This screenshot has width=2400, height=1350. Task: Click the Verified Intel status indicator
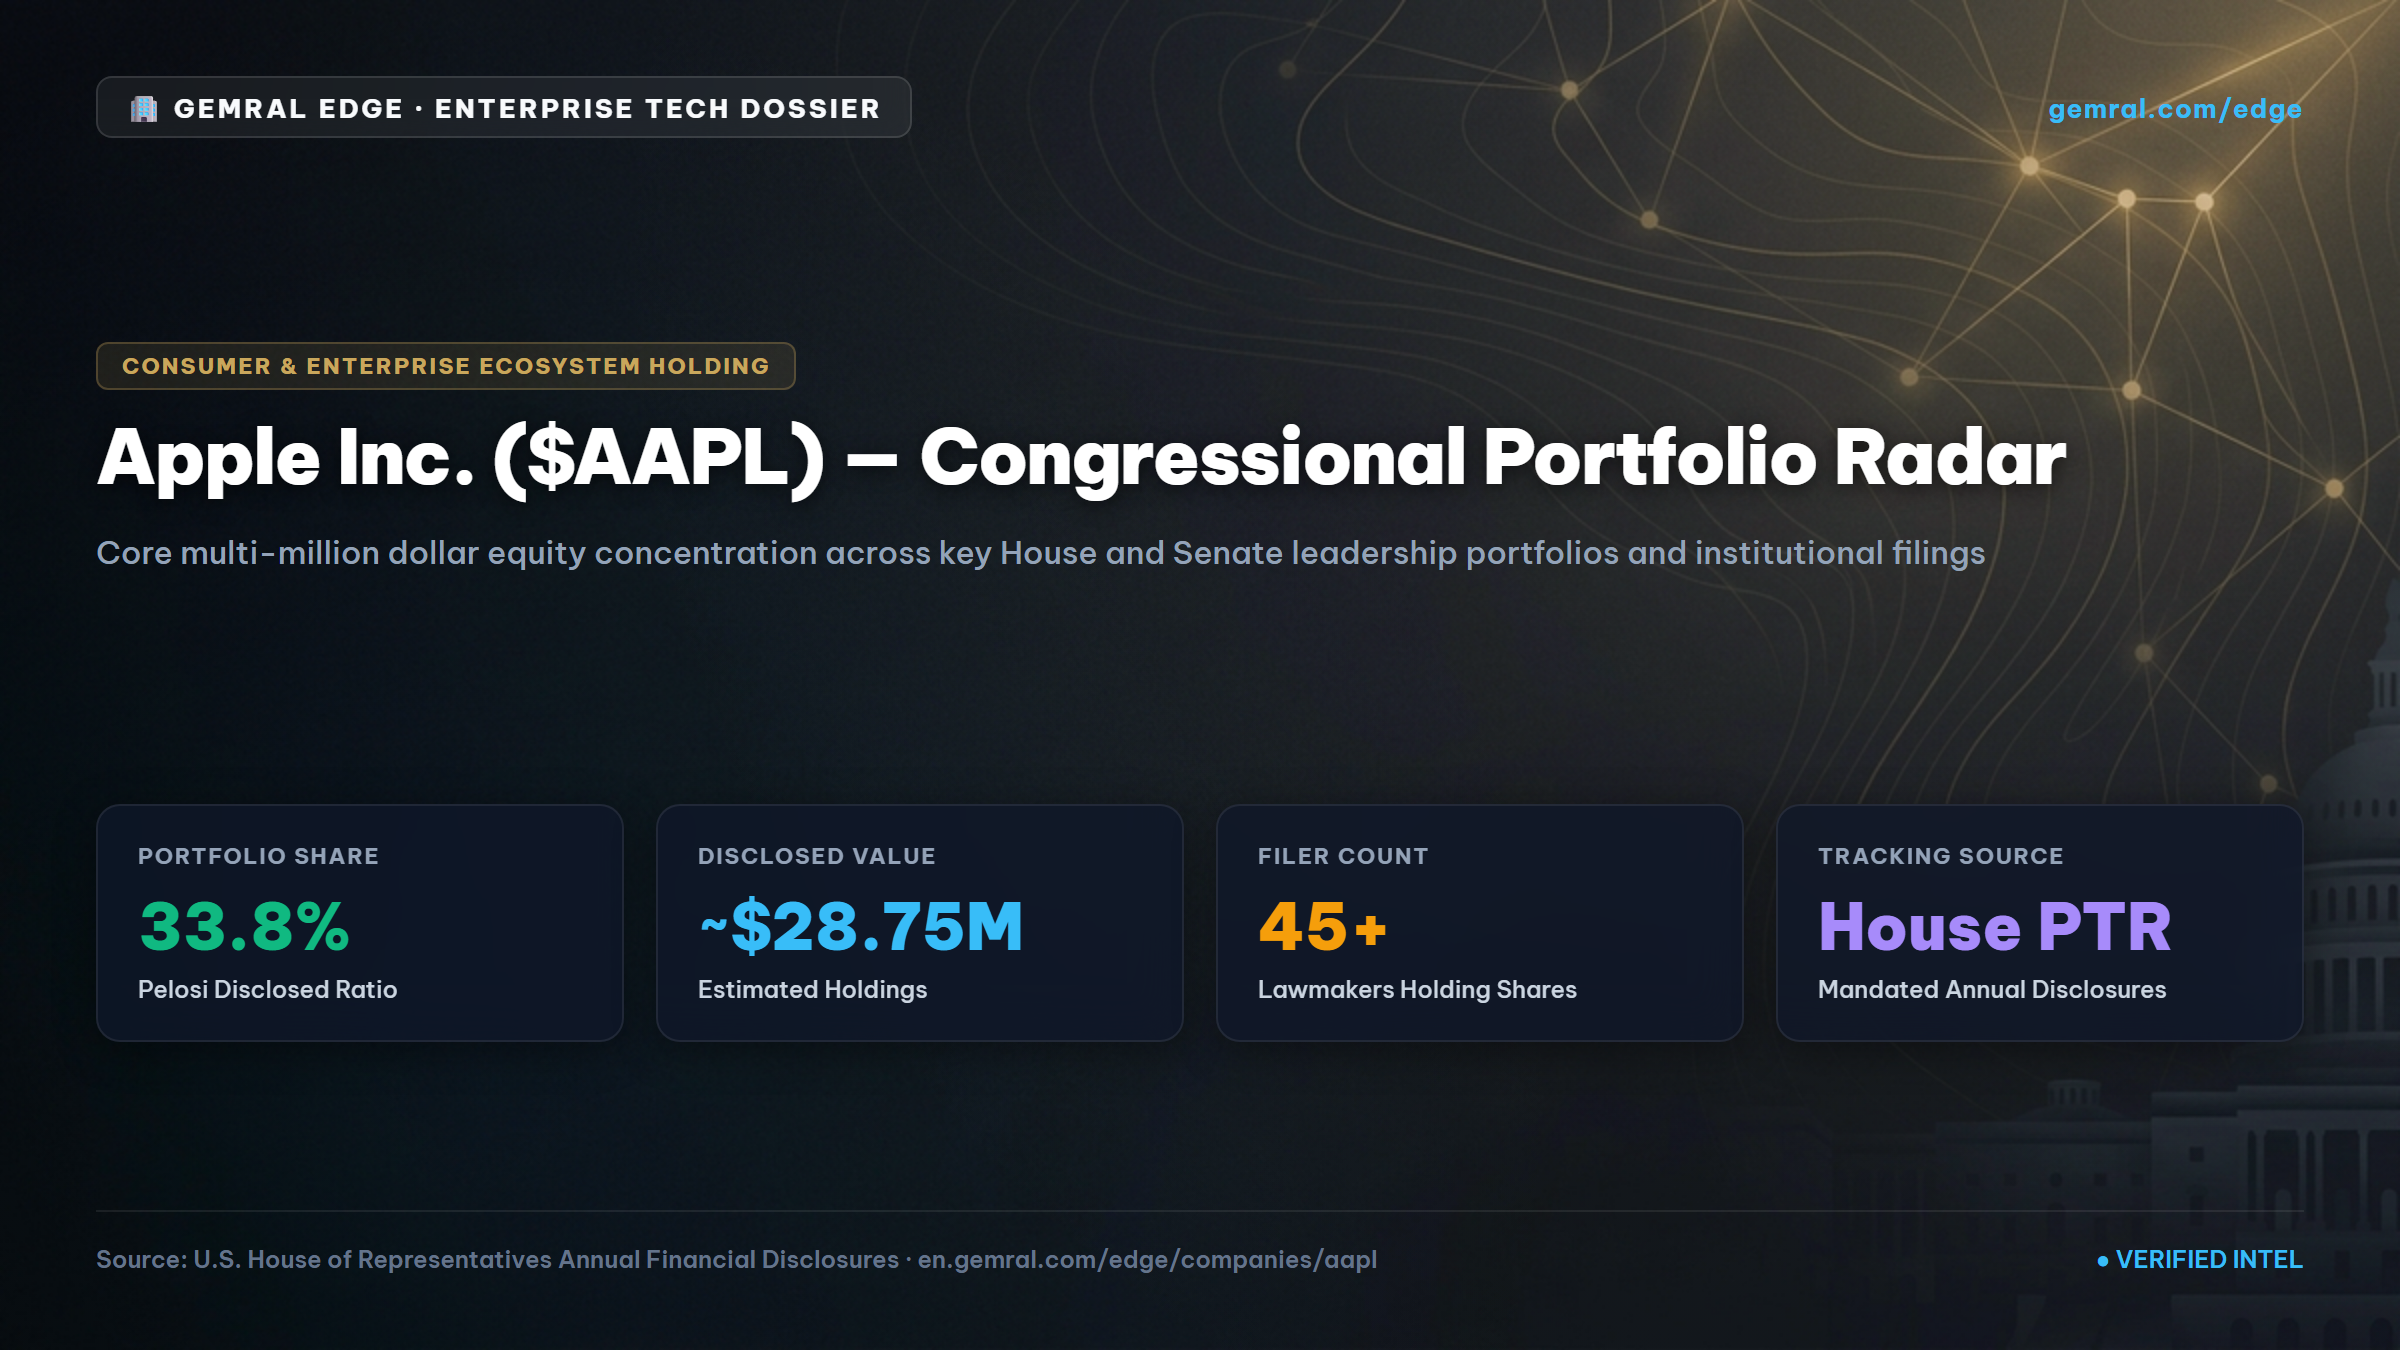(x=2200, y=1259)
